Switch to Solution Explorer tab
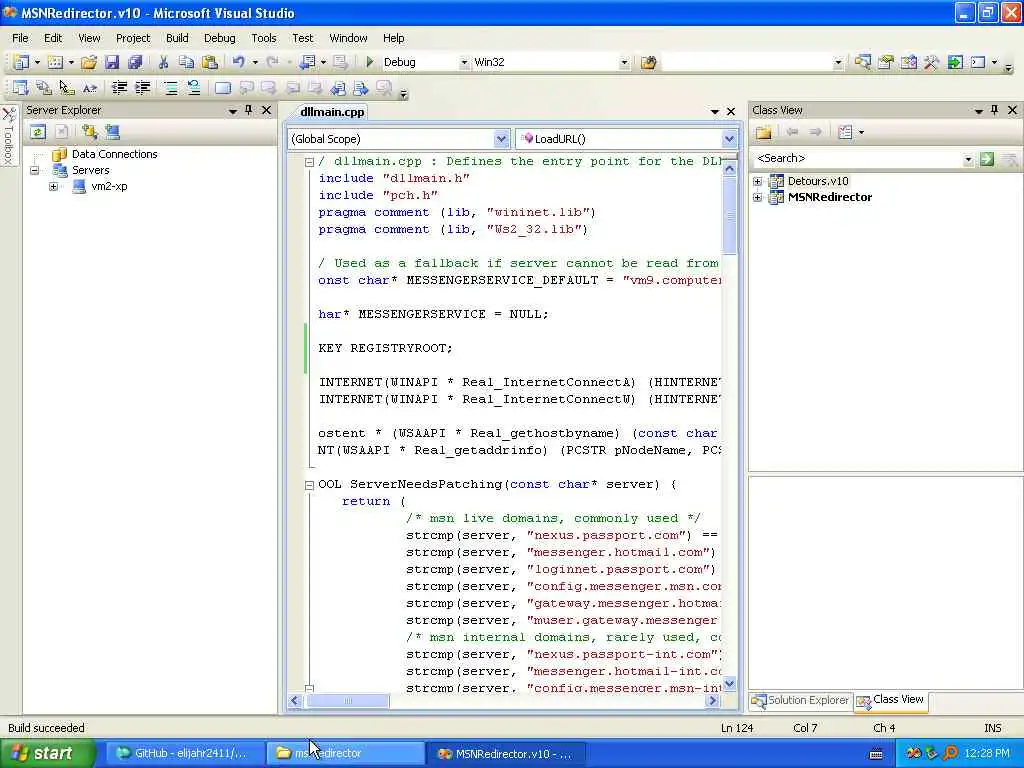The width and height of the screenshot is (1024, 768). (800, 700)
